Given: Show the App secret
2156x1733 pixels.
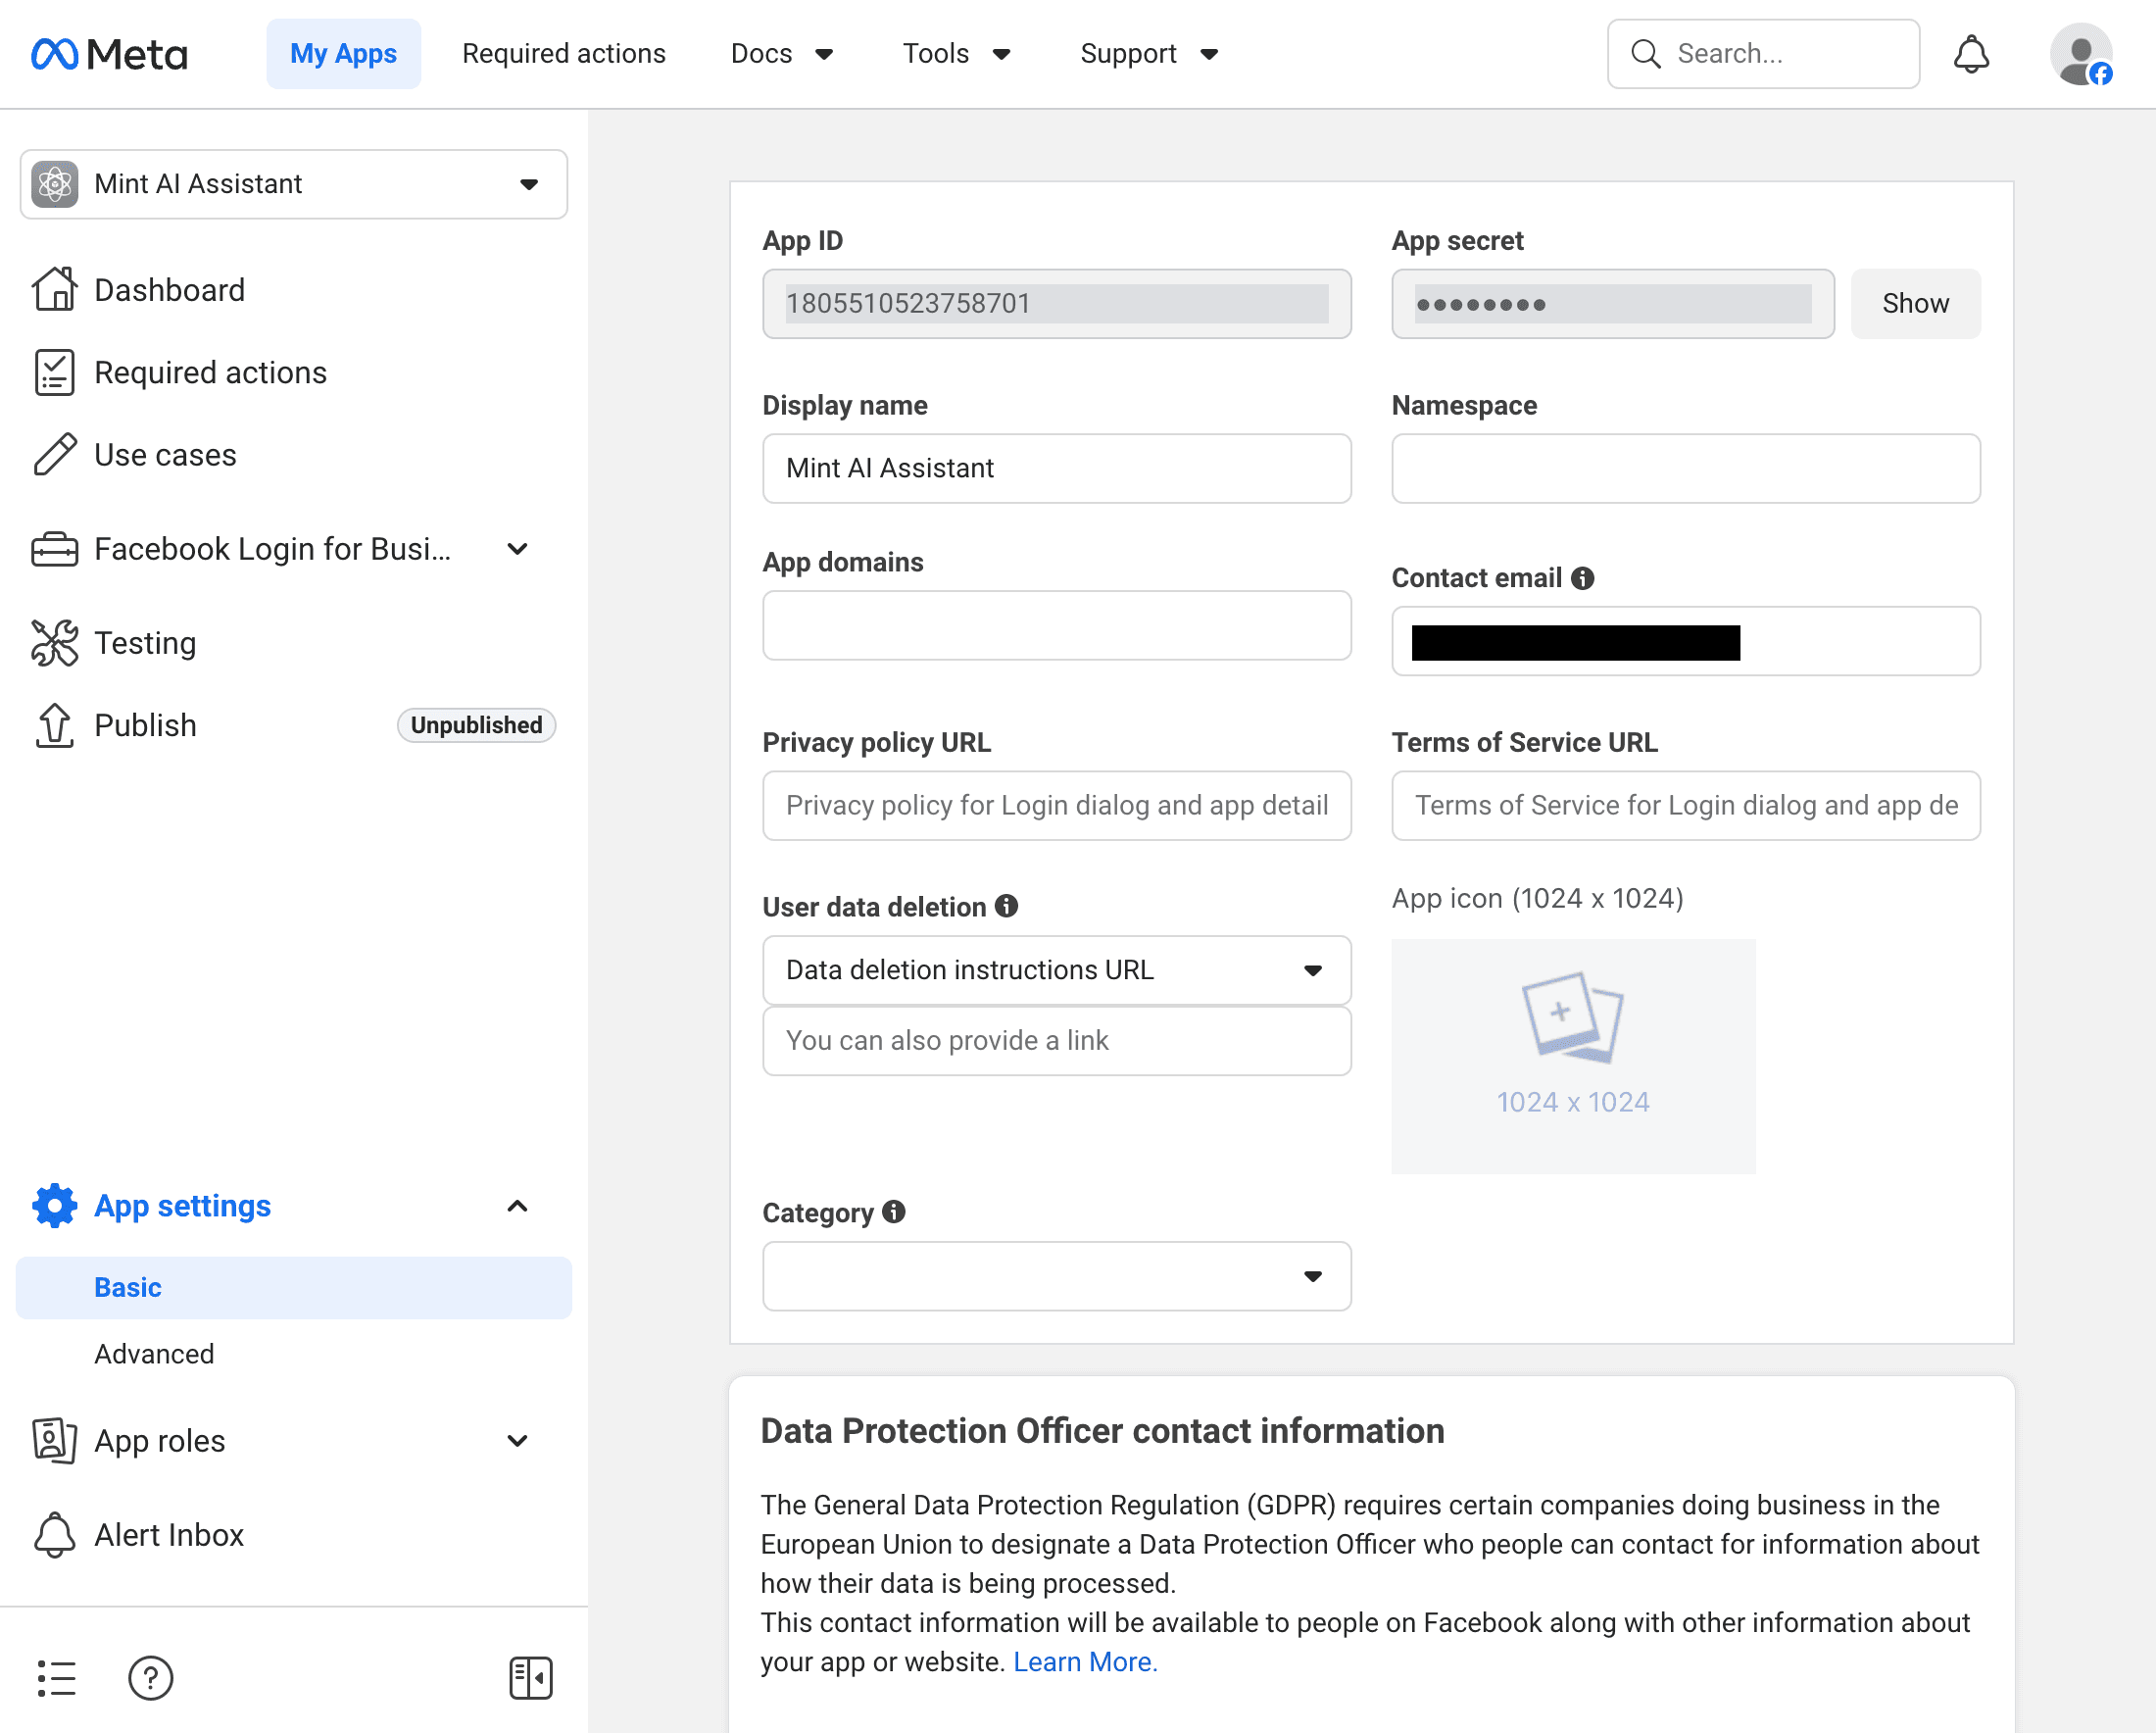Looking at the screenshot, I should pos(1915,304).
